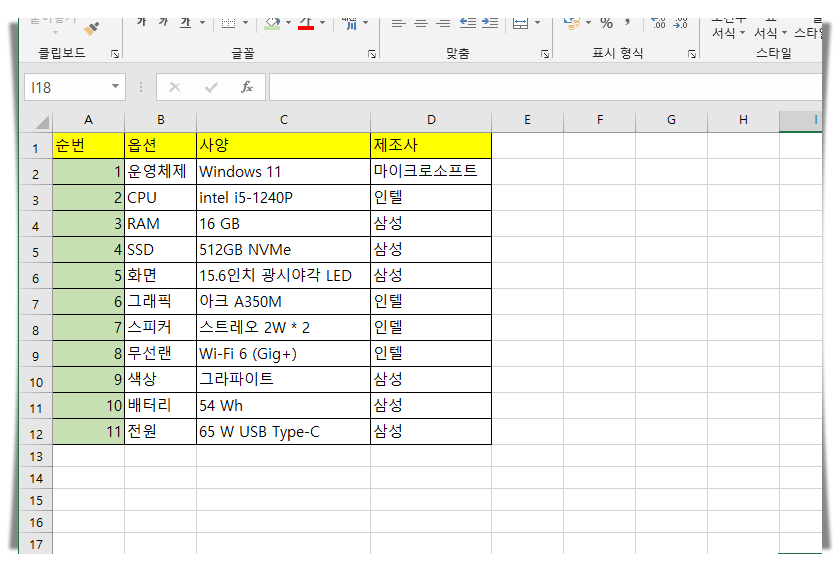Apply the red font color icon
This screenshot has width=840, height=572.
click(x=306, y=22)
